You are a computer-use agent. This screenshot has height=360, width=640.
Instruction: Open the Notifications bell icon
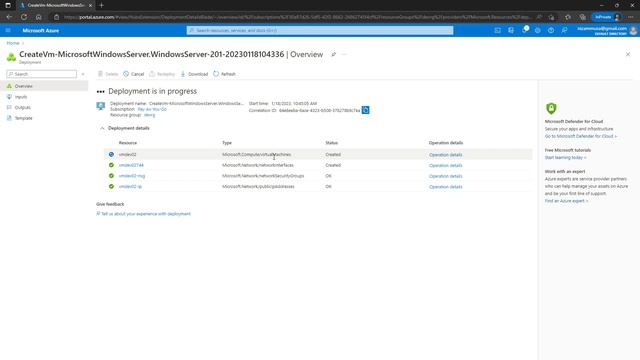(524, 30)
